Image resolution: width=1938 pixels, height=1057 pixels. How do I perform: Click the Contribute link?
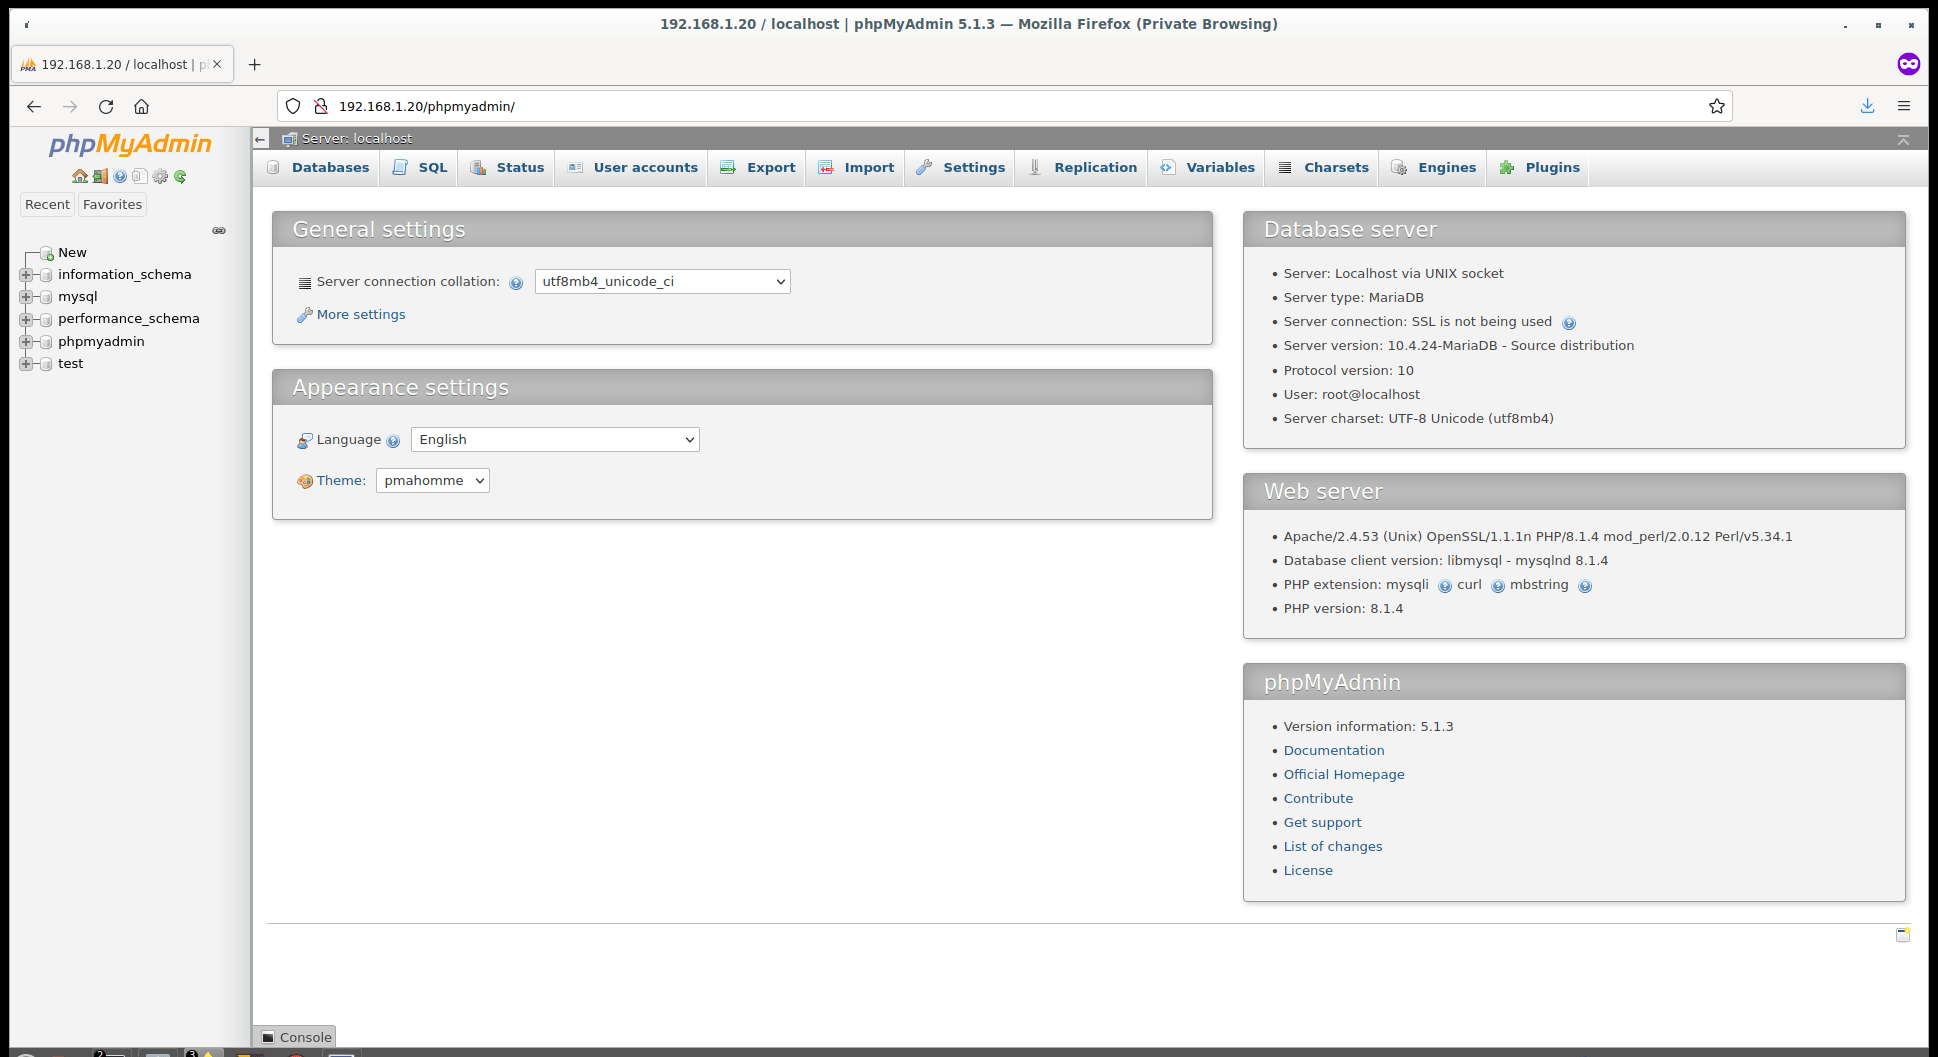[x=1318, y=799]
